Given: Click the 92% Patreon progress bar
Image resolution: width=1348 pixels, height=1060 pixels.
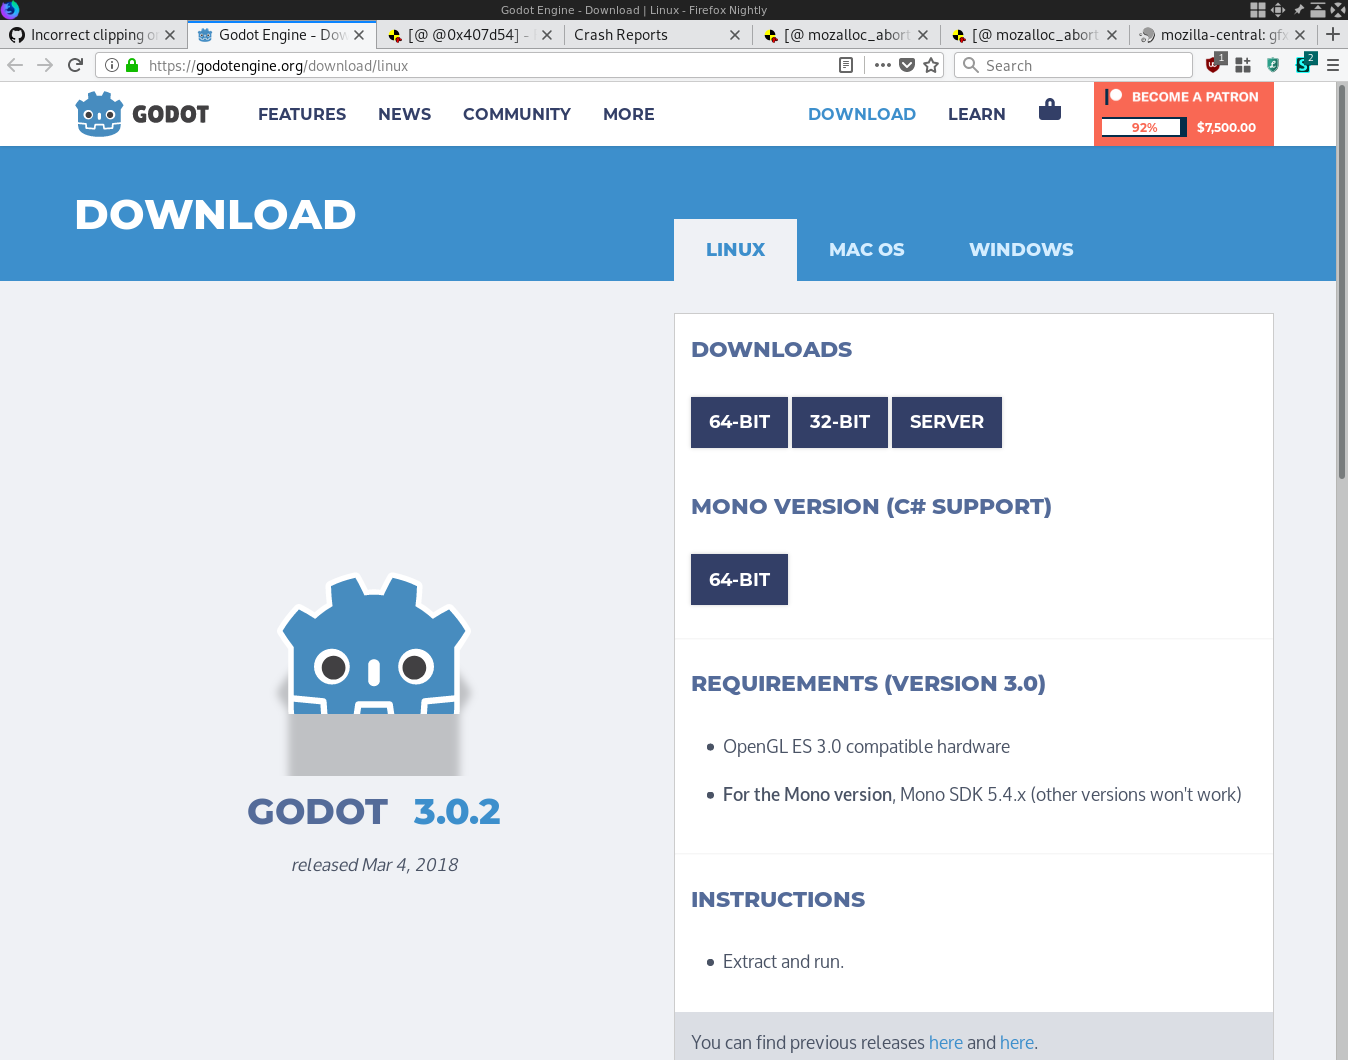Looking at the screenshot, I should pyautogui.click(x=1144, y=127).
